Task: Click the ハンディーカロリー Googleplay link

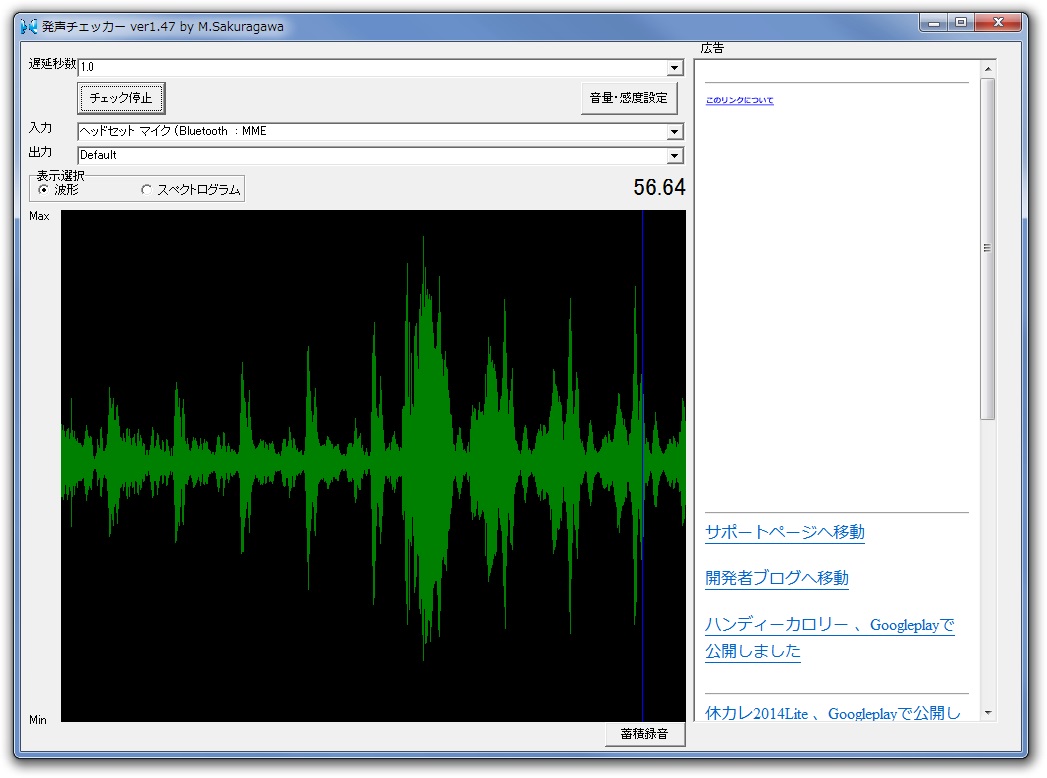Action: click(x=830, y=626)
